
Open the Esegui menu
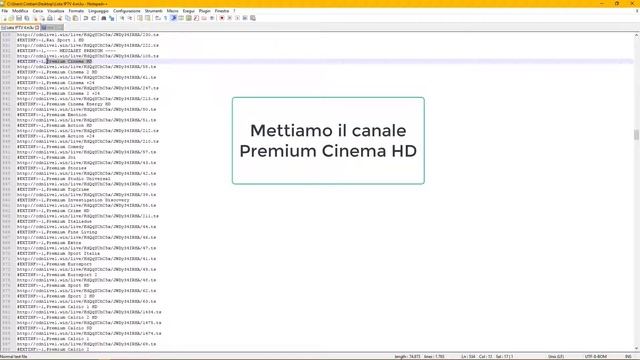coord(189,11)
